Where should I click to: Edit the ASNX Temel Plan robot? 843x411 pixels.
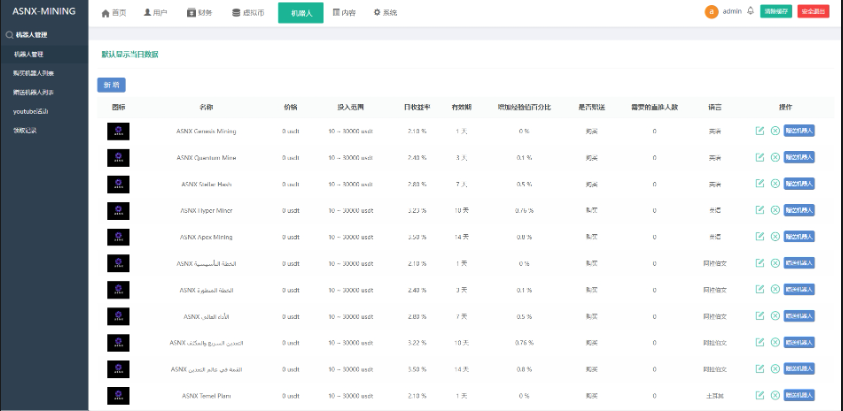click(760, 395)
